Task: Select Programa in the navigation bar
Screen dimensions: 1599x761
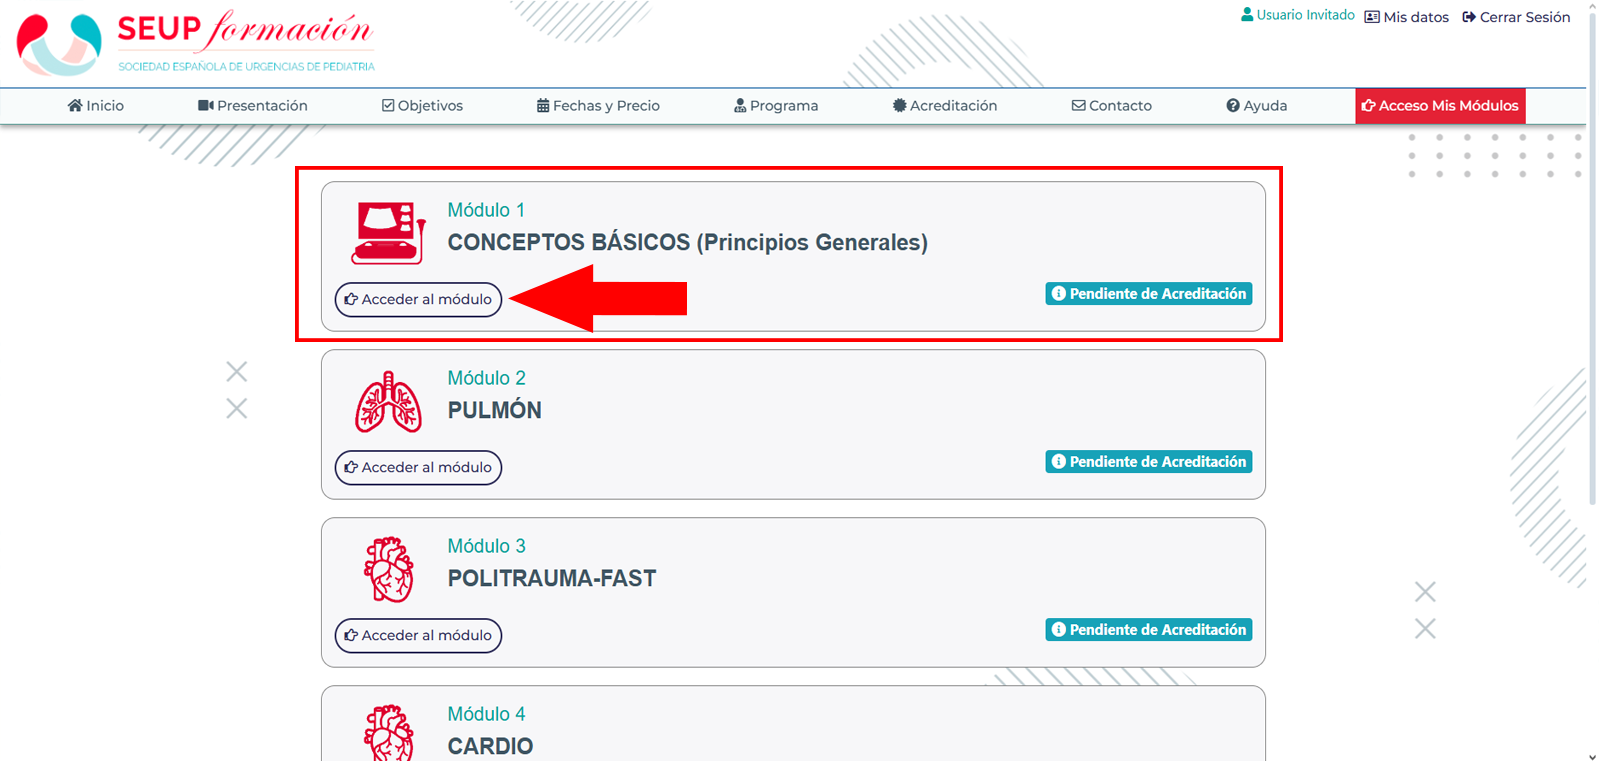Action: (x=776, y=106)
